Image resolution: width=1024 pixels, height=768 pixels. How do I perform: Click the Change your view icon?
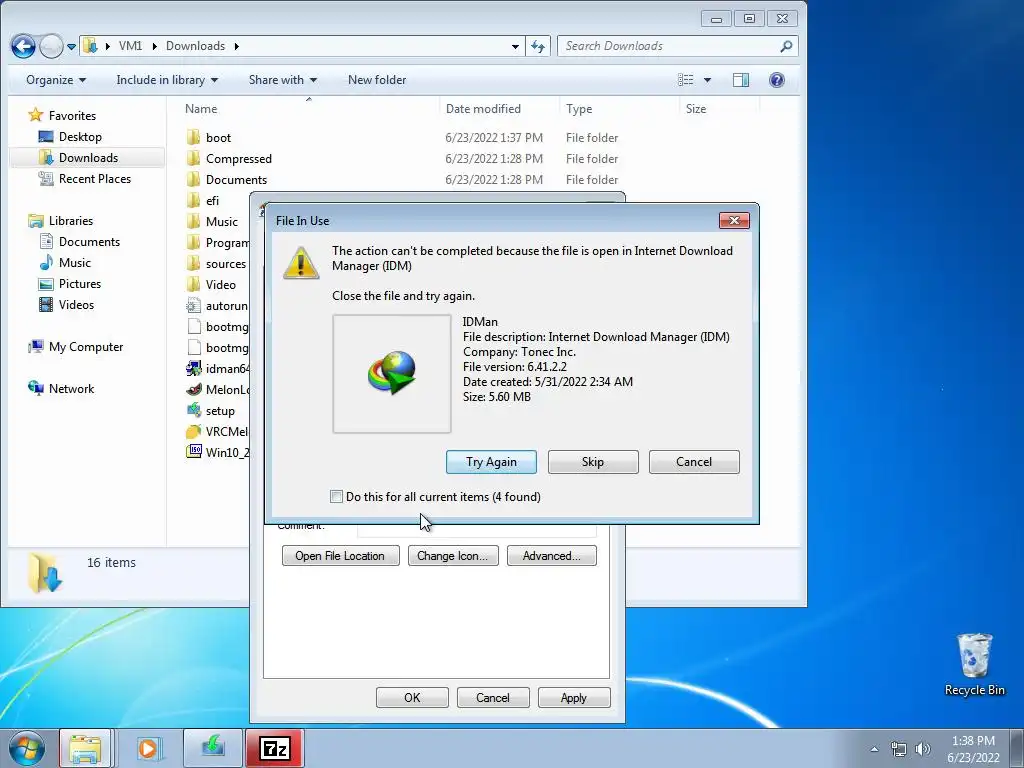[x=686, y=80]
